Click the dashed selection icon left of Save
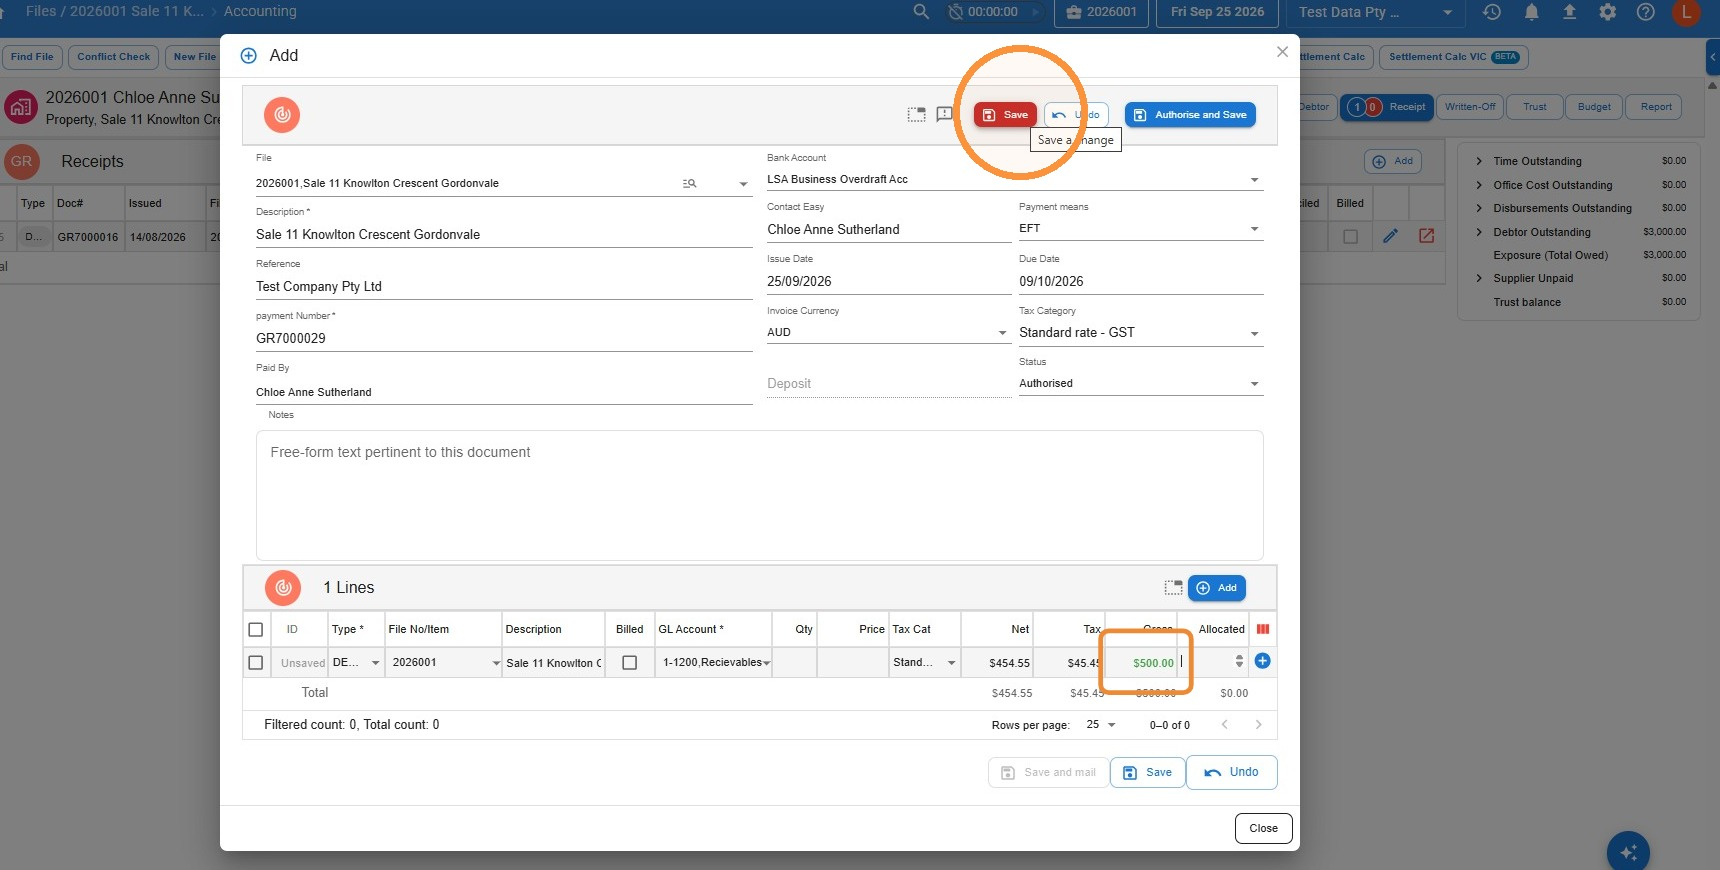 pyautogui.click(x=916, y=115)
